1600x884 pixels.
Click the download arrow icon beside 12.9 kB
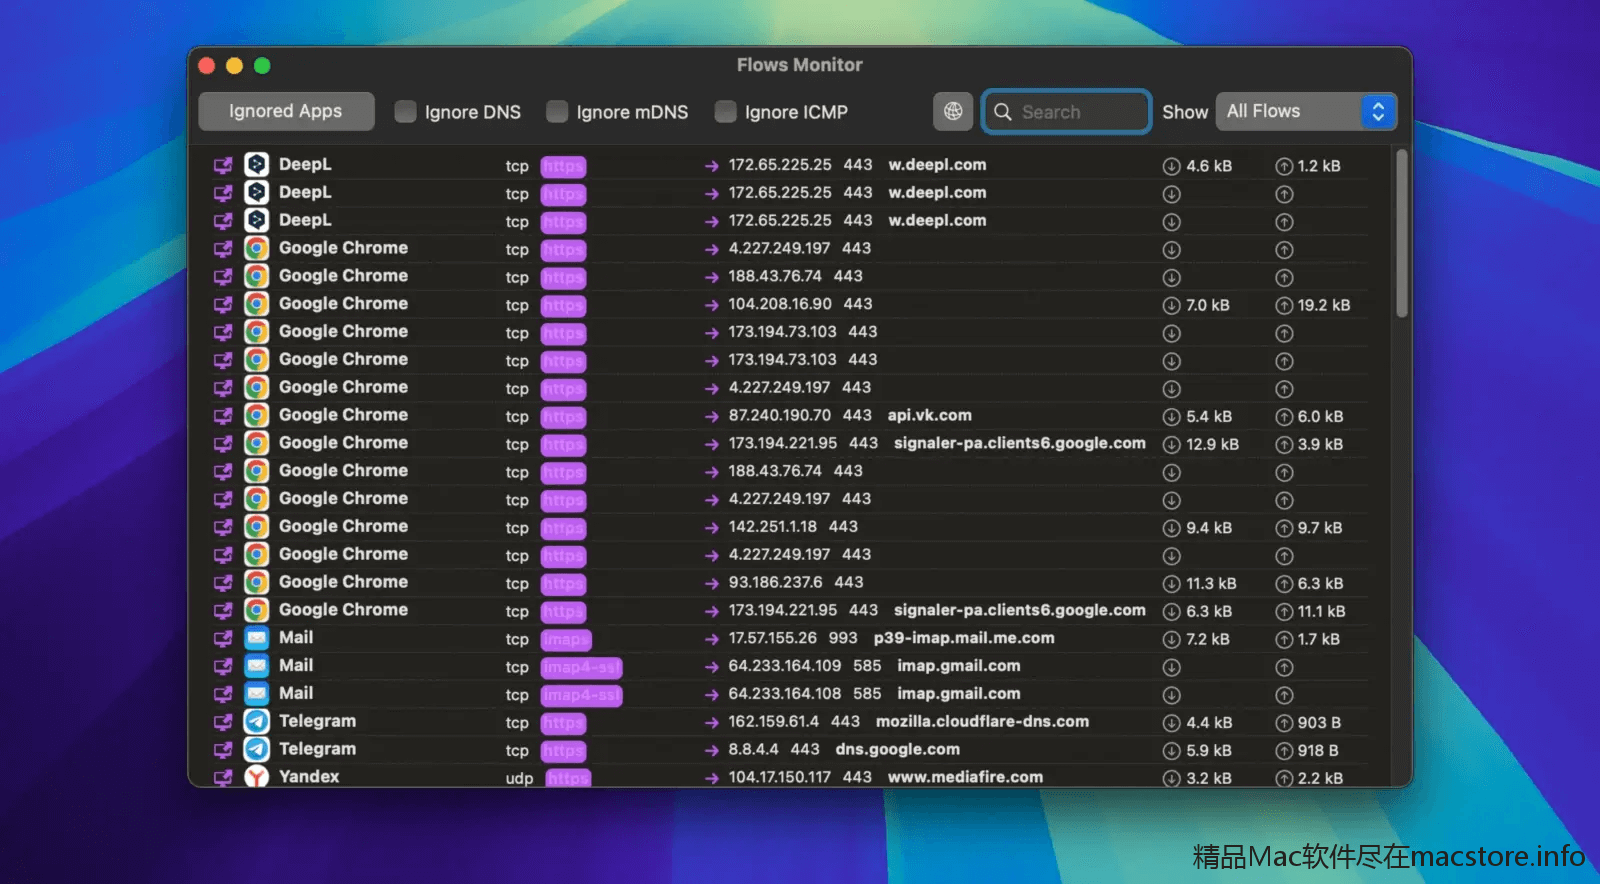point(1171,444)
